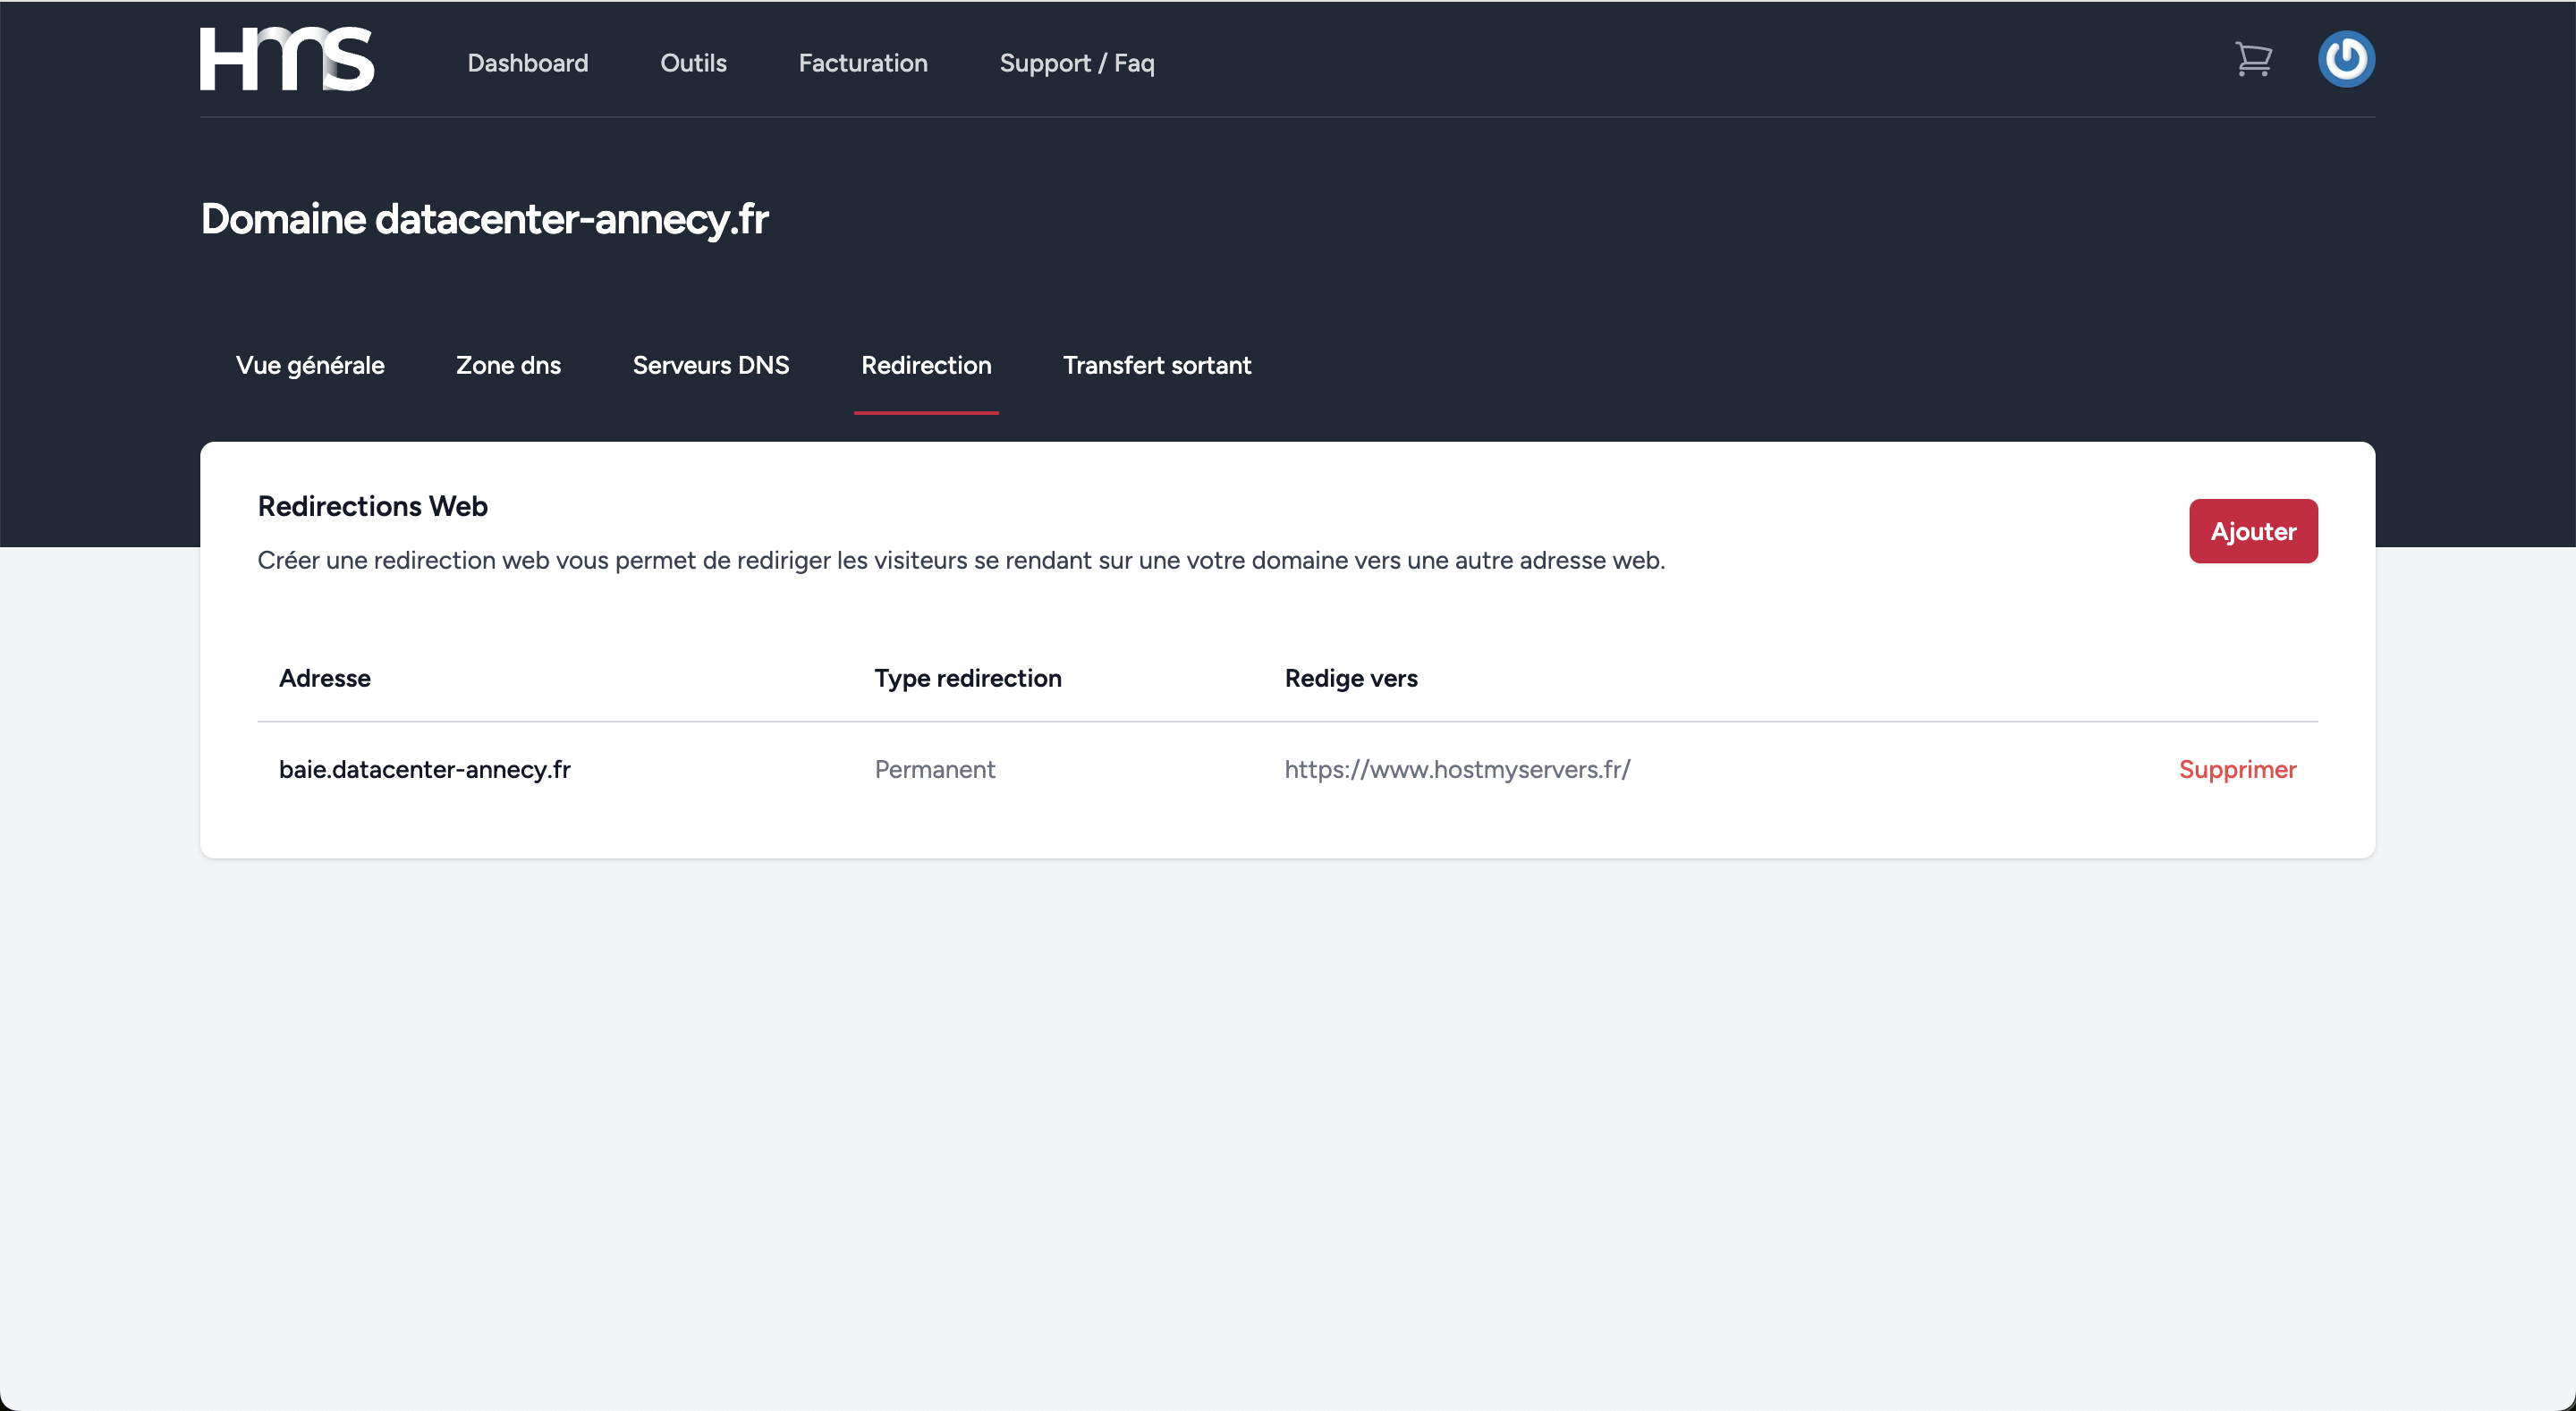Open the Serveurs DNS tab
The image size is (2576, 1411).
click(710, 365)
